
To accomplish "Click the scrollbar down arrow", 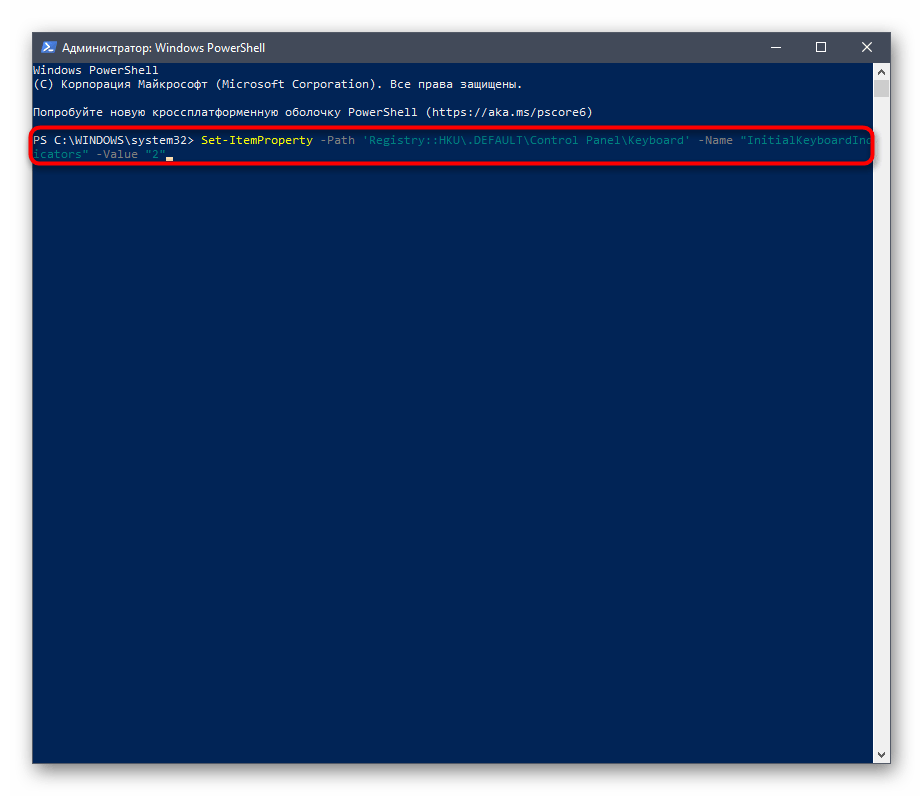I will 881,755.
